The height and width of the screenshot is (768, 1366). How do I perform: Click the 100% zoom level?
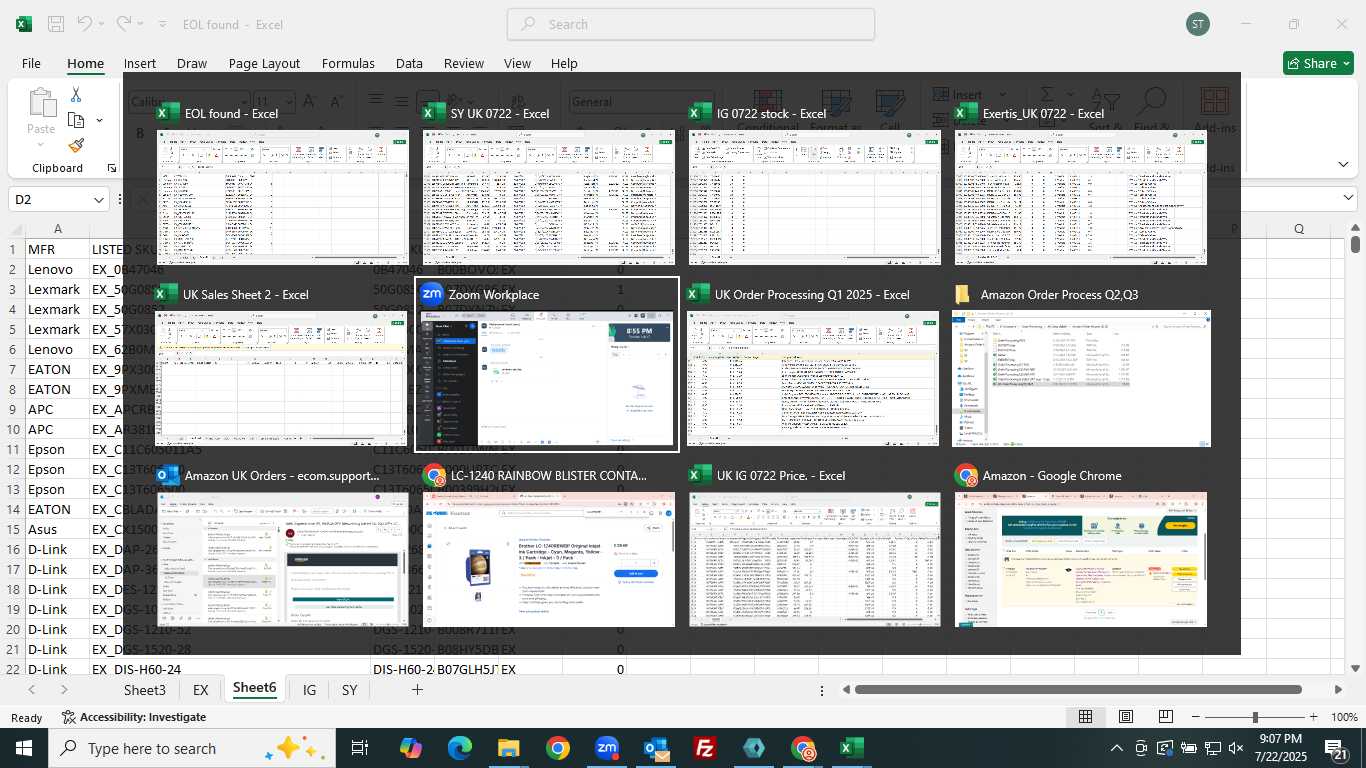tap(1345, 717)
